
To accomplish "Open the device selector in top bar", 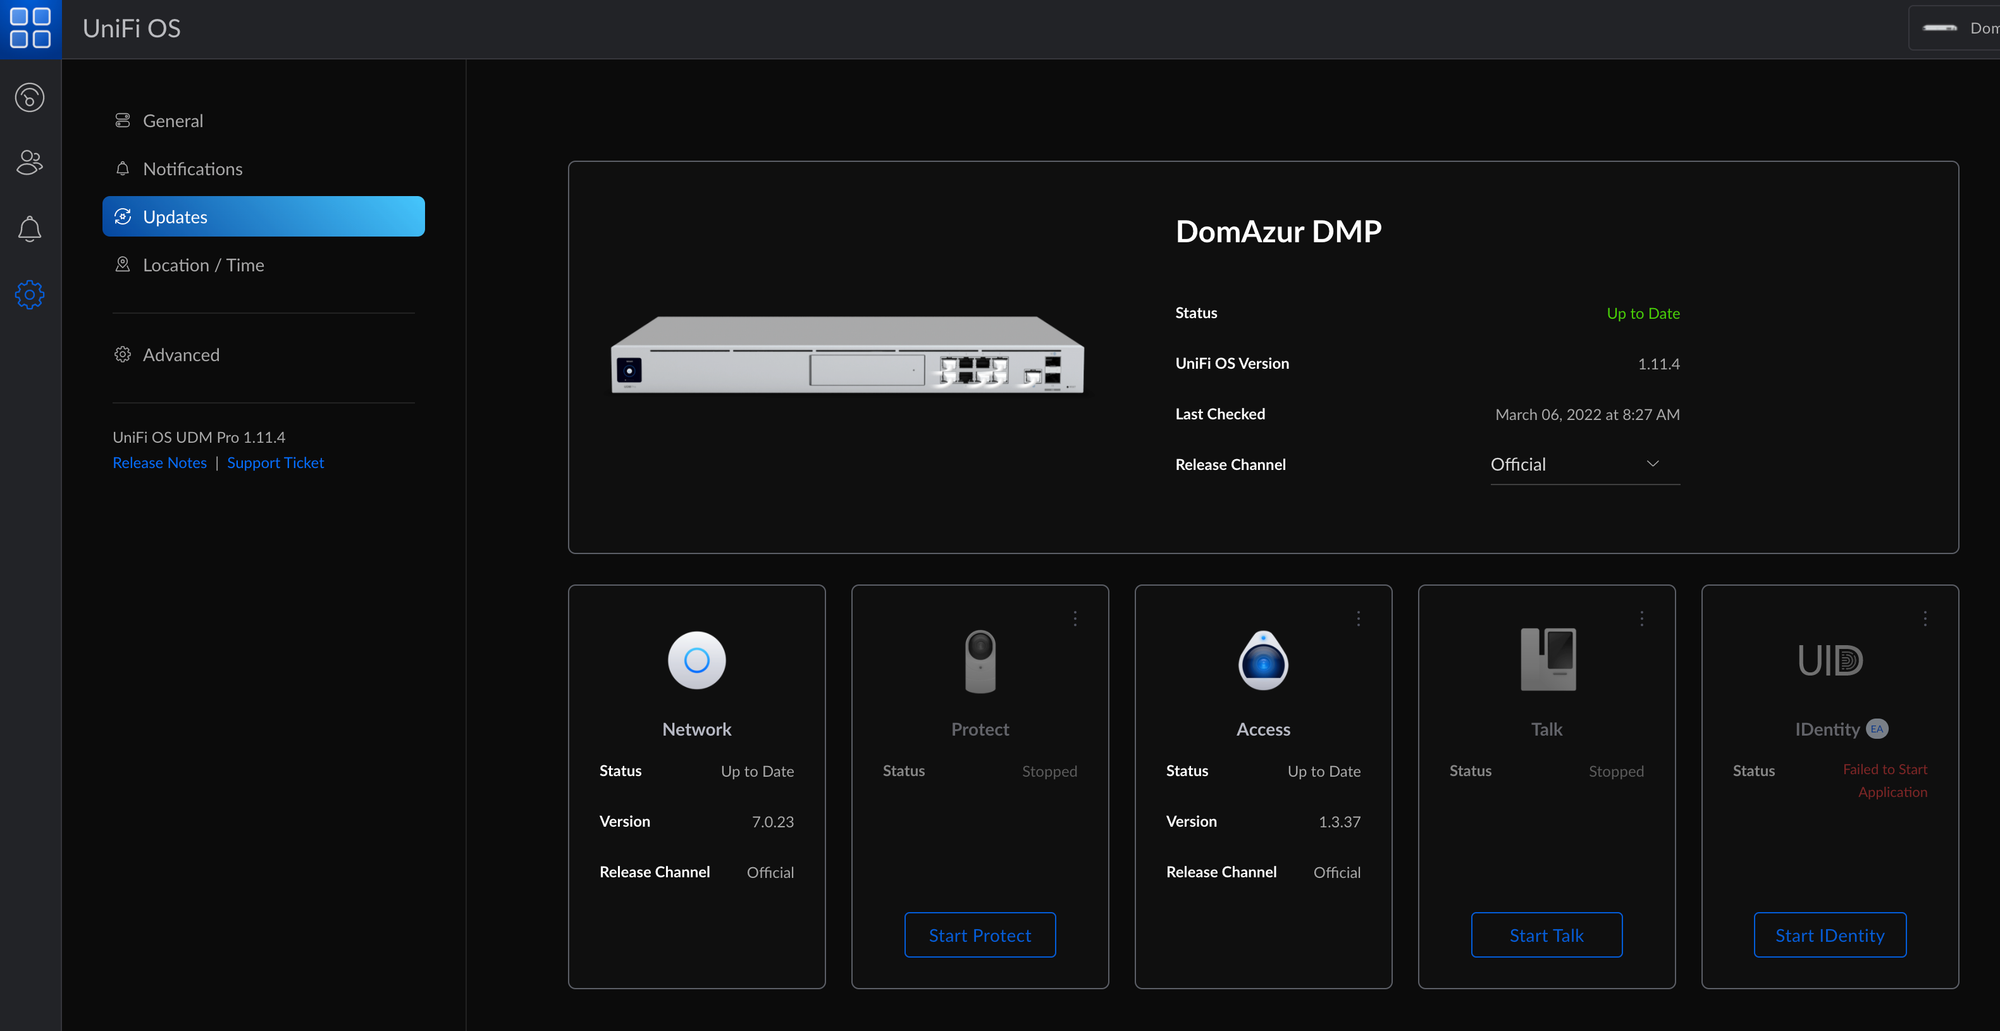I will [x=1955, y=28].
